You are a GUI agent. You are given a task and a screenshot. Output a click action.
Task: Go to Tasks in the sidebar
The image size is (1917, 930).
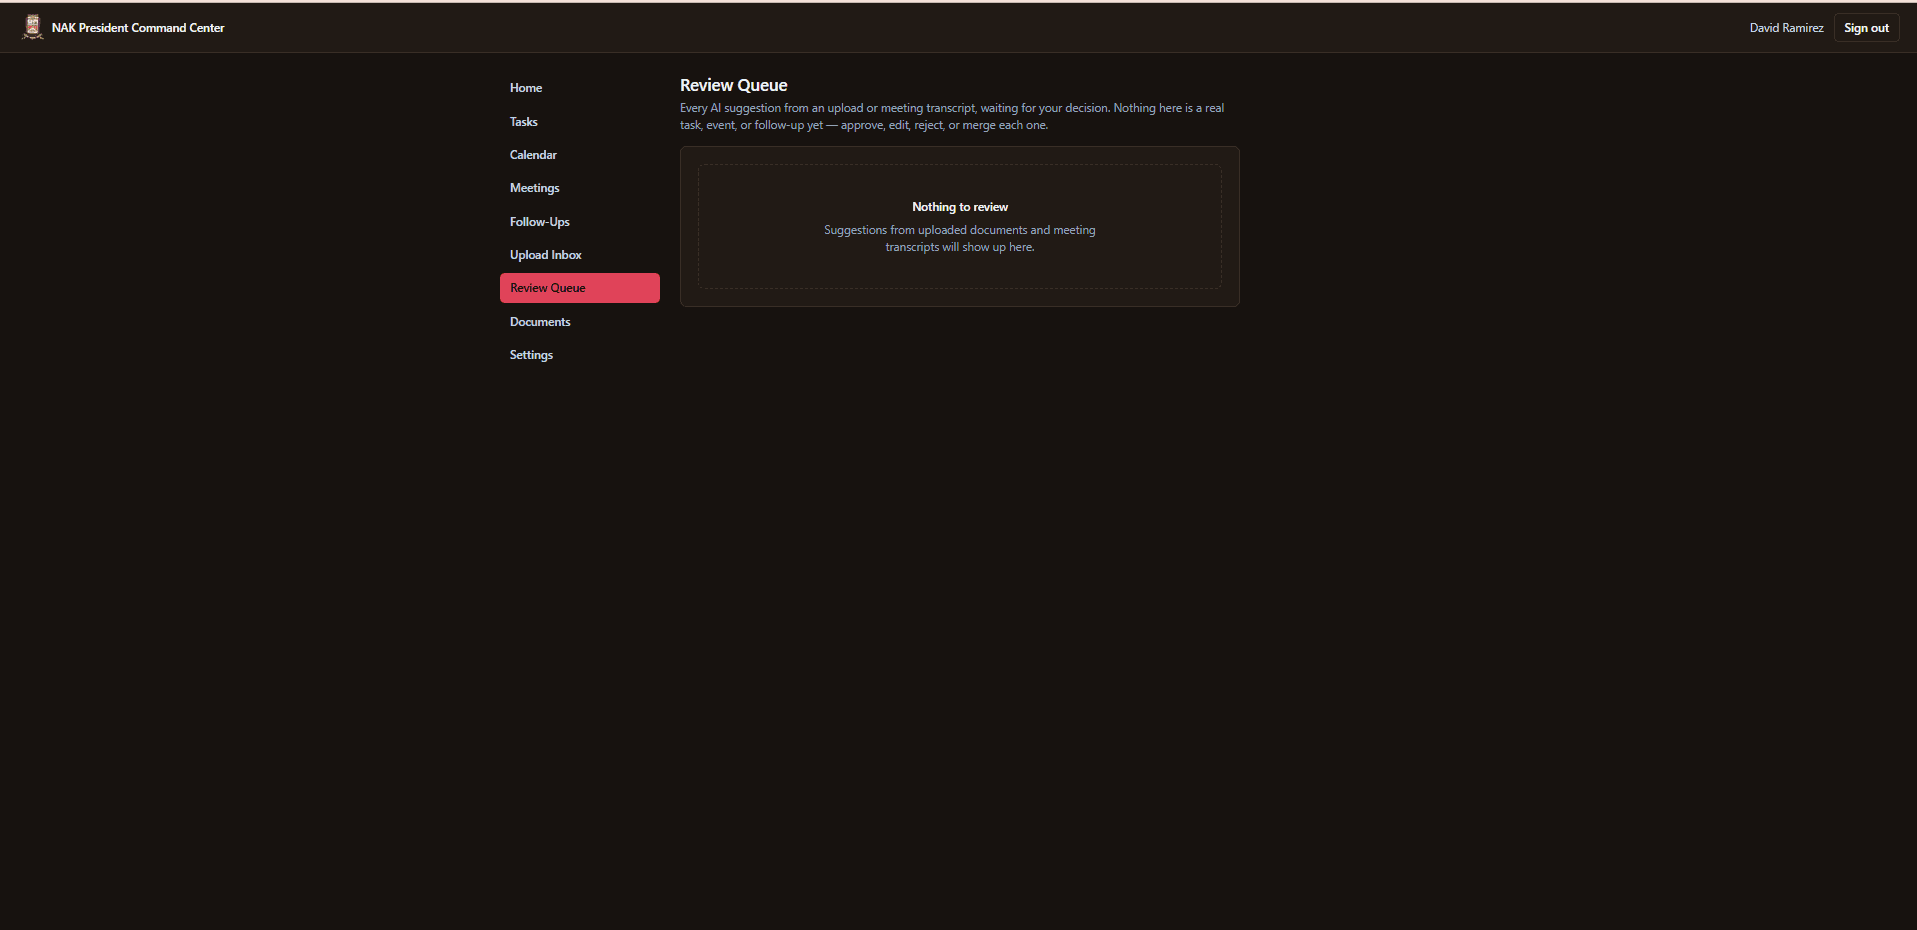580,122
